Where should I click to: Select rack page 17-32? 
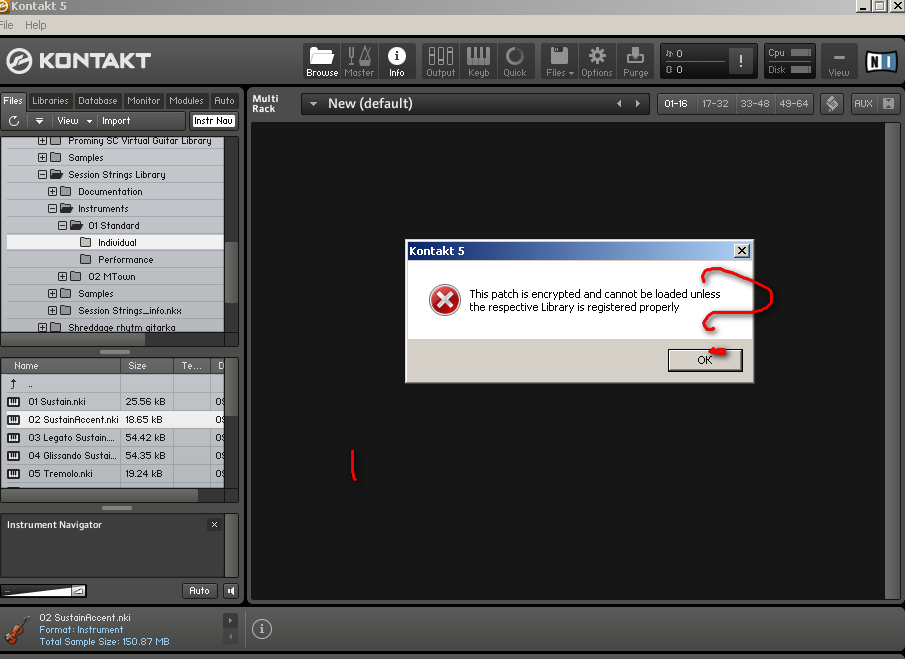click(715, 104)
